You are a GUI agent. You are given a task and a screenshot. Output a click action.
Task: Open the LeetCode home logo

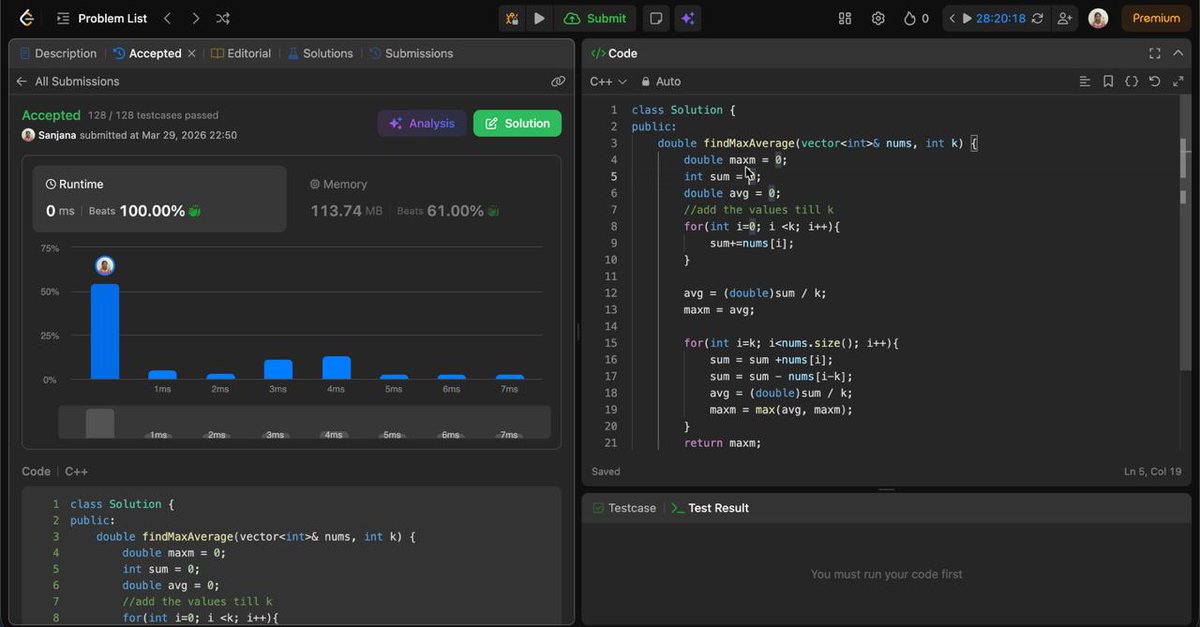click(x=27, y=18)
